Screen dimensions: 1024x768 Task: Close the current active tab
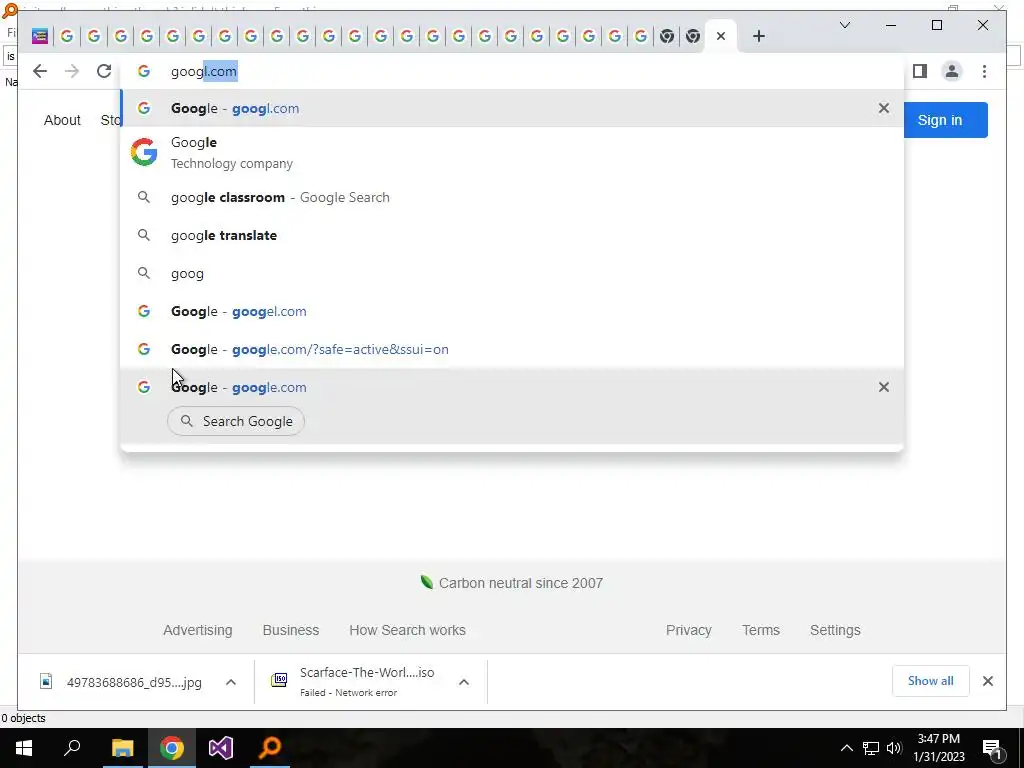[721, 36]
